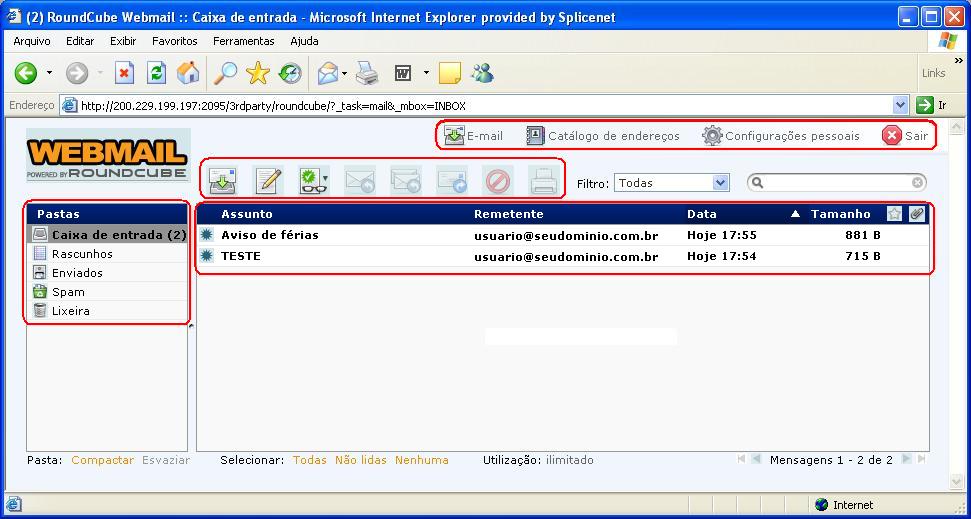Image resolution: width=971 pixels, height=519 pixels.
Task: Open the Spam folder
Action: pos(108,292)
